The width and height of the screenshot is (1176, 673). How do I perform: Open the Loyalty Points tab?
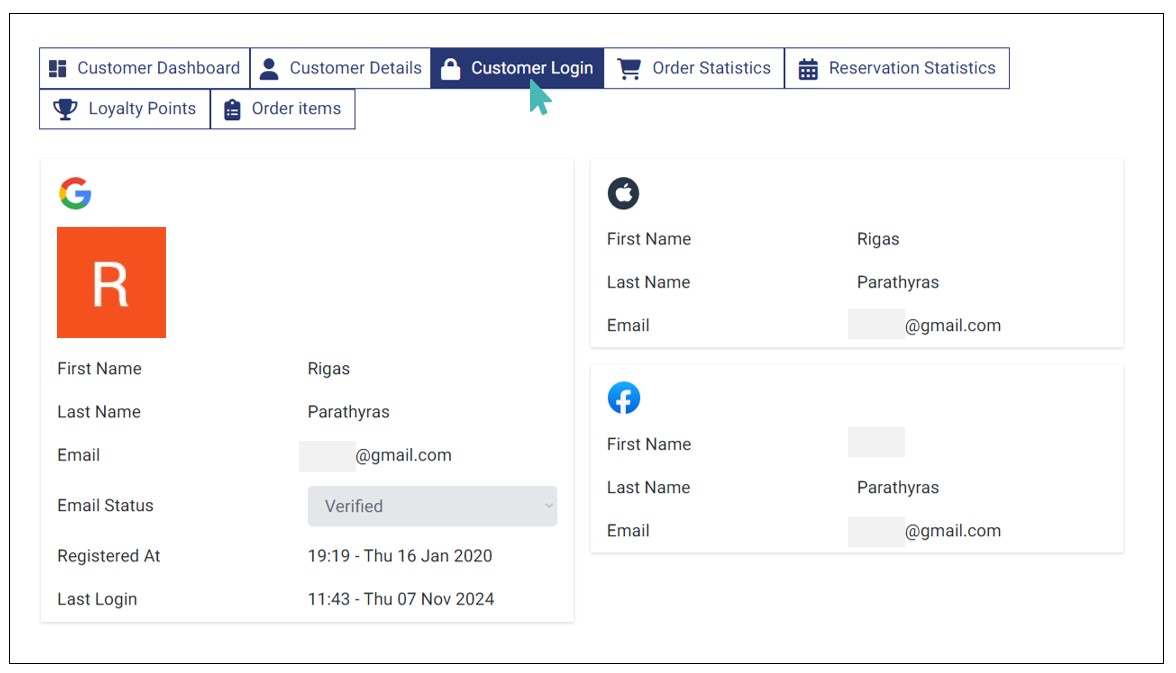(124, 109)
